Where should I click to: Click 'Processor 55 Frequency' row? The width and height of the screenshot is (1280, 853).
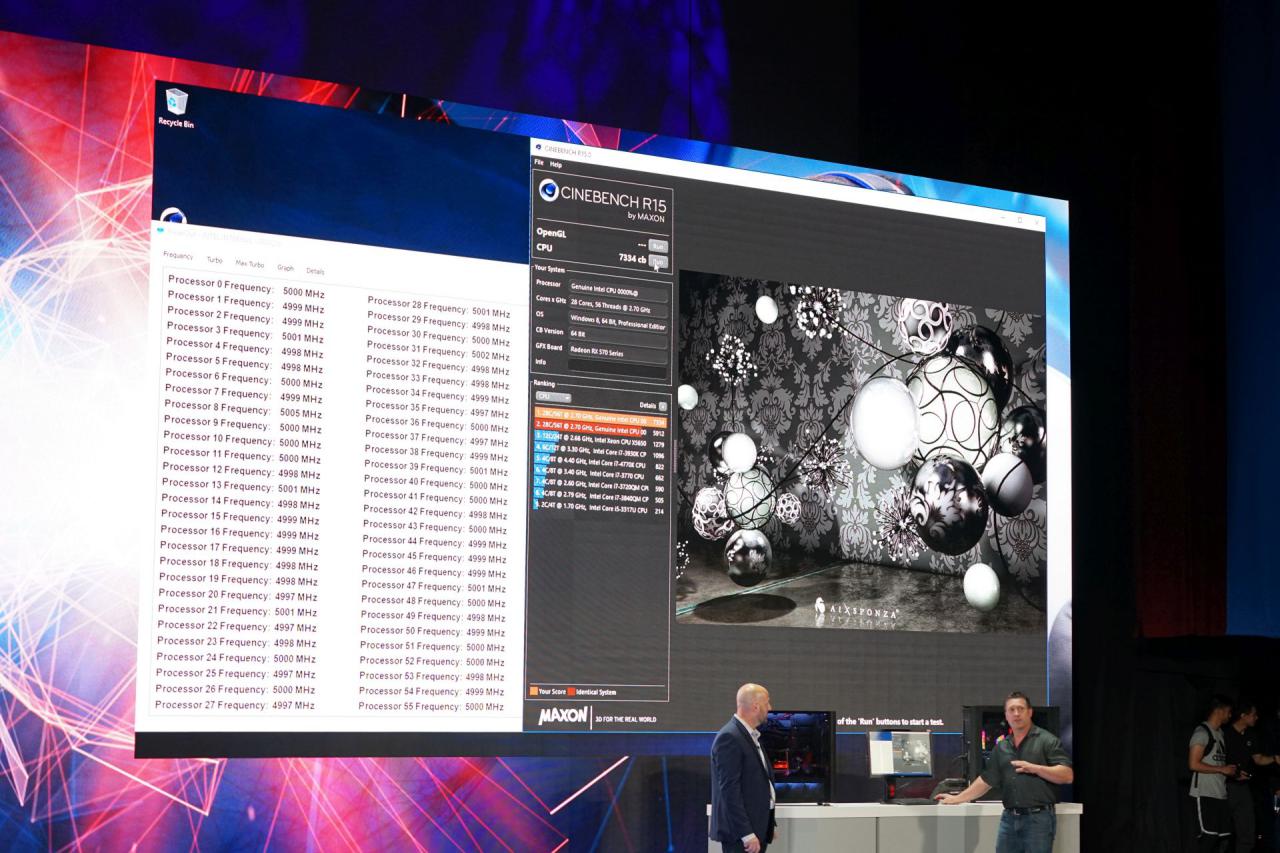pyautogui.click(x=431, y=706)
